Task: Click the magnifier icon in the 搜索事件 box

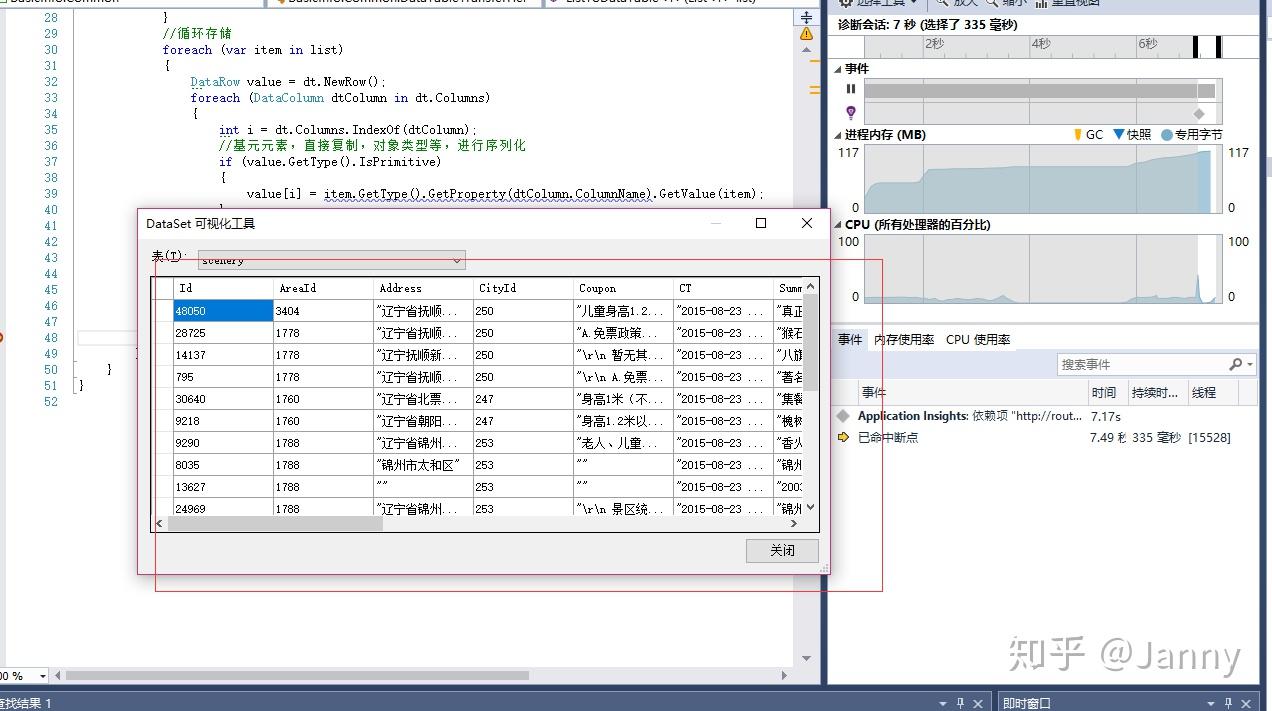Action: 1234,363
